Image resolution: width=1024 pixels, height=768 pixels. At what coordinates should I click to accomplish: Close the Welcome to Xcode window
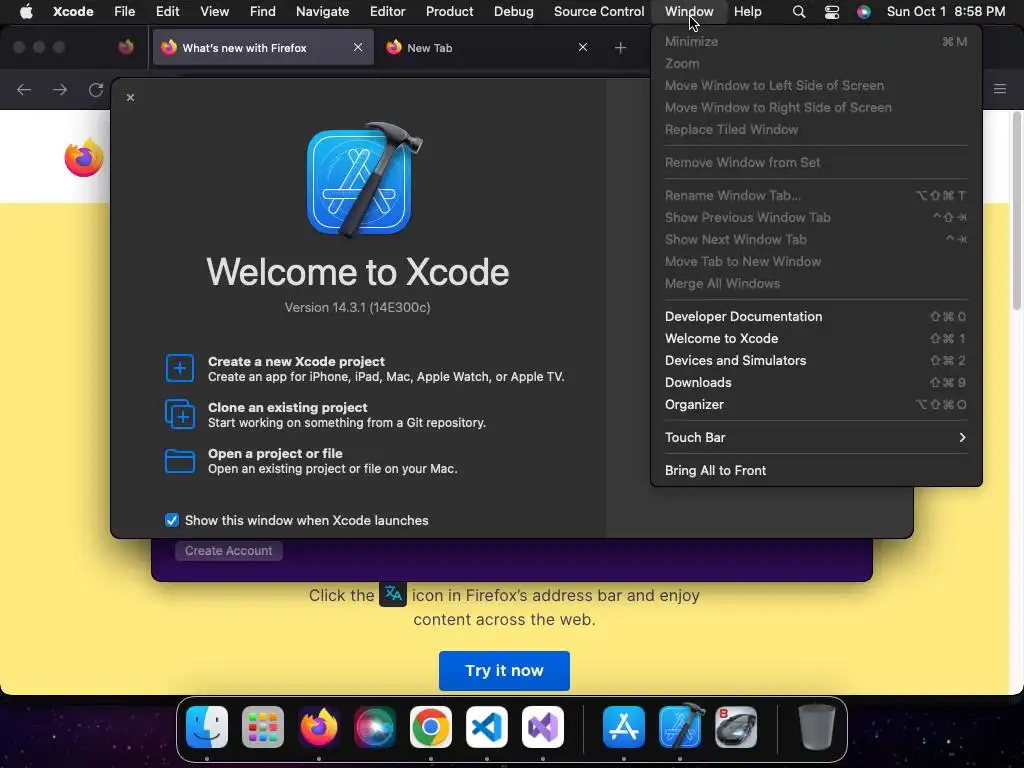point(131,97)
